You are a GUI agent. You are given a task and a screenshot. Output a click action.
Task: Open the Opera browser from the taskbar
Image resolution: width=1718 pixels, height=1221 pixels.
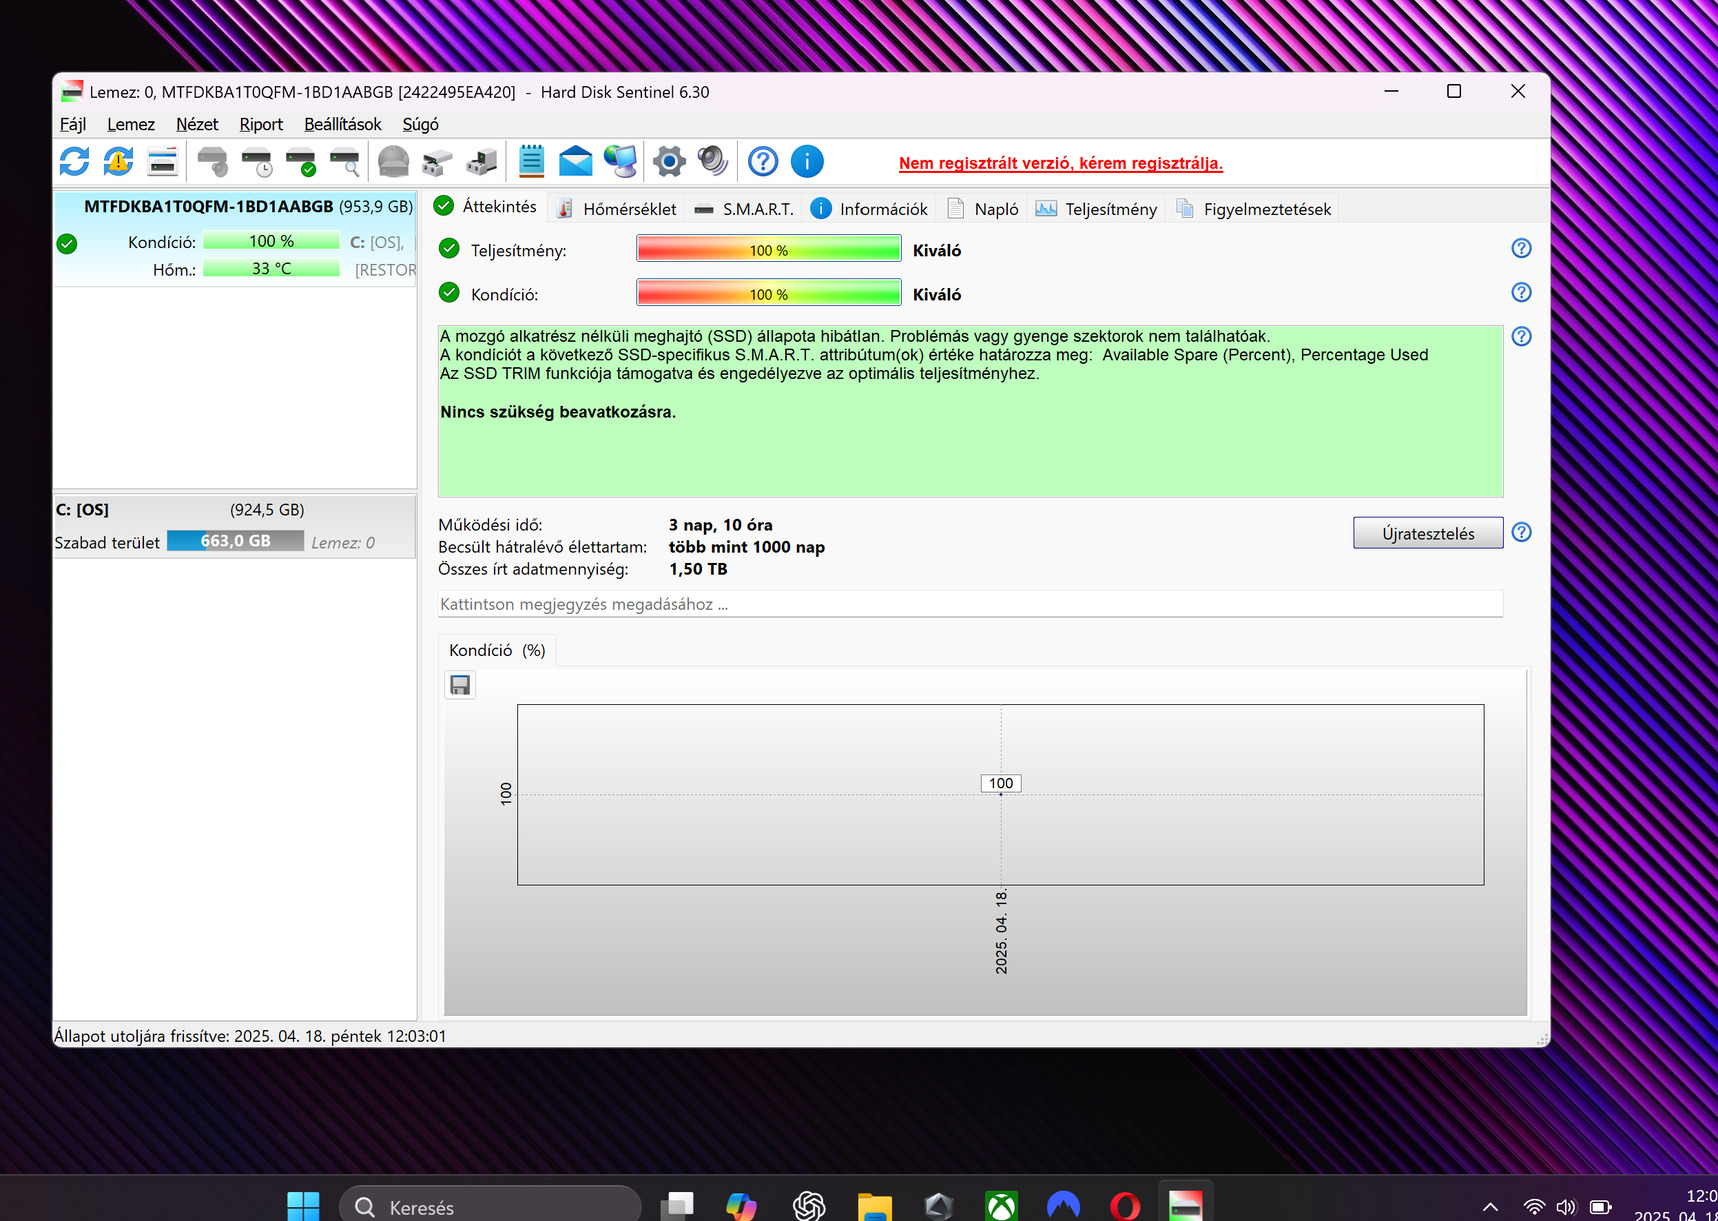coord(1125,1206)
